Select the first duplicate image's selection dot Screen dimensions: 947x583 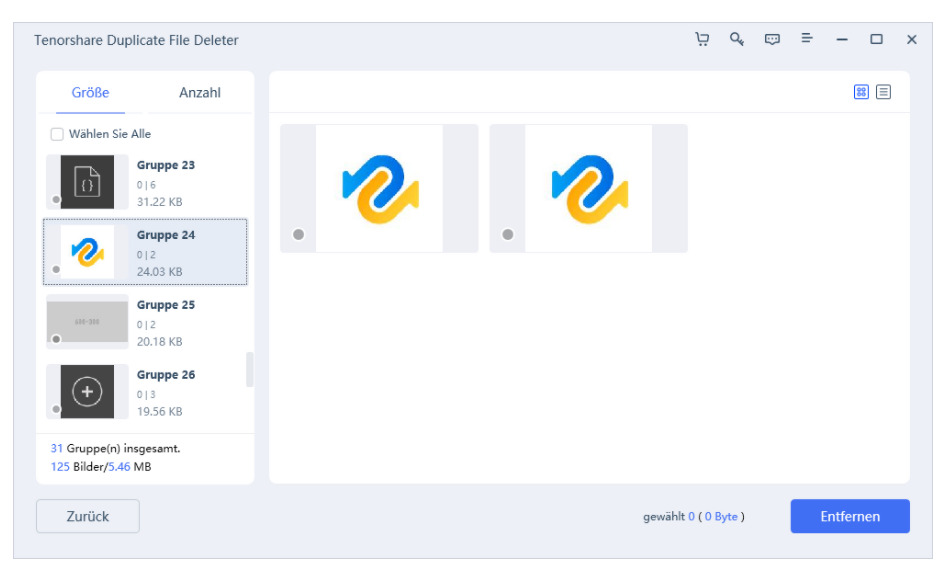pos(298,234)
